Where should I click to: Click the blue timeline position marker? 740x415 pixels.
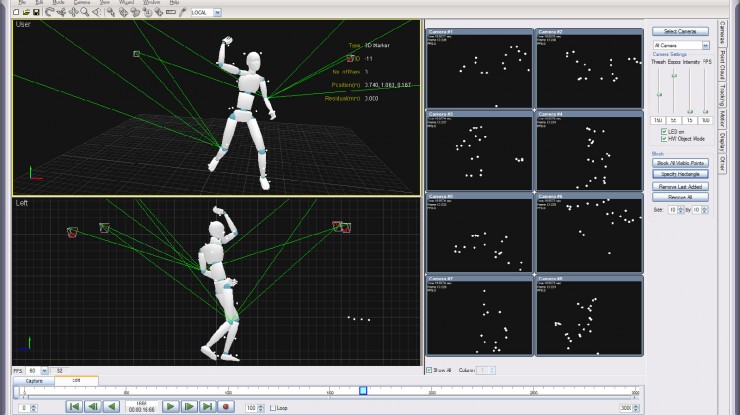(363, 390)
